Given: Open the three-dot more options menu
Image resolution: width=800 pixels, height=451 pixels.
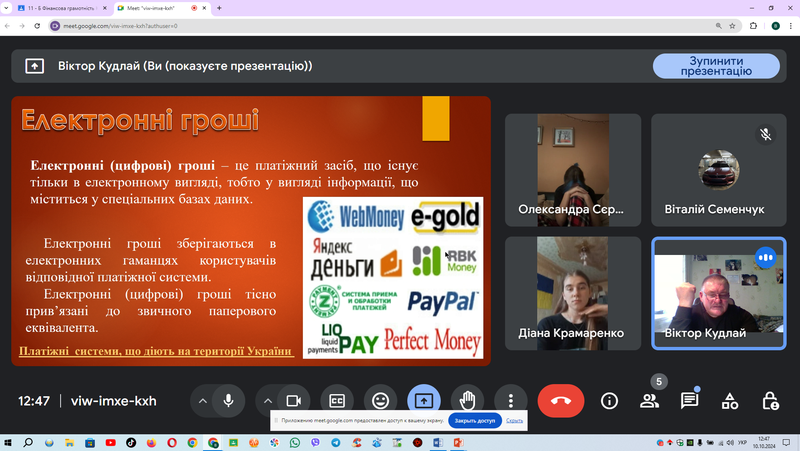Looking at the screenshot, I should (x=510, y=401).
